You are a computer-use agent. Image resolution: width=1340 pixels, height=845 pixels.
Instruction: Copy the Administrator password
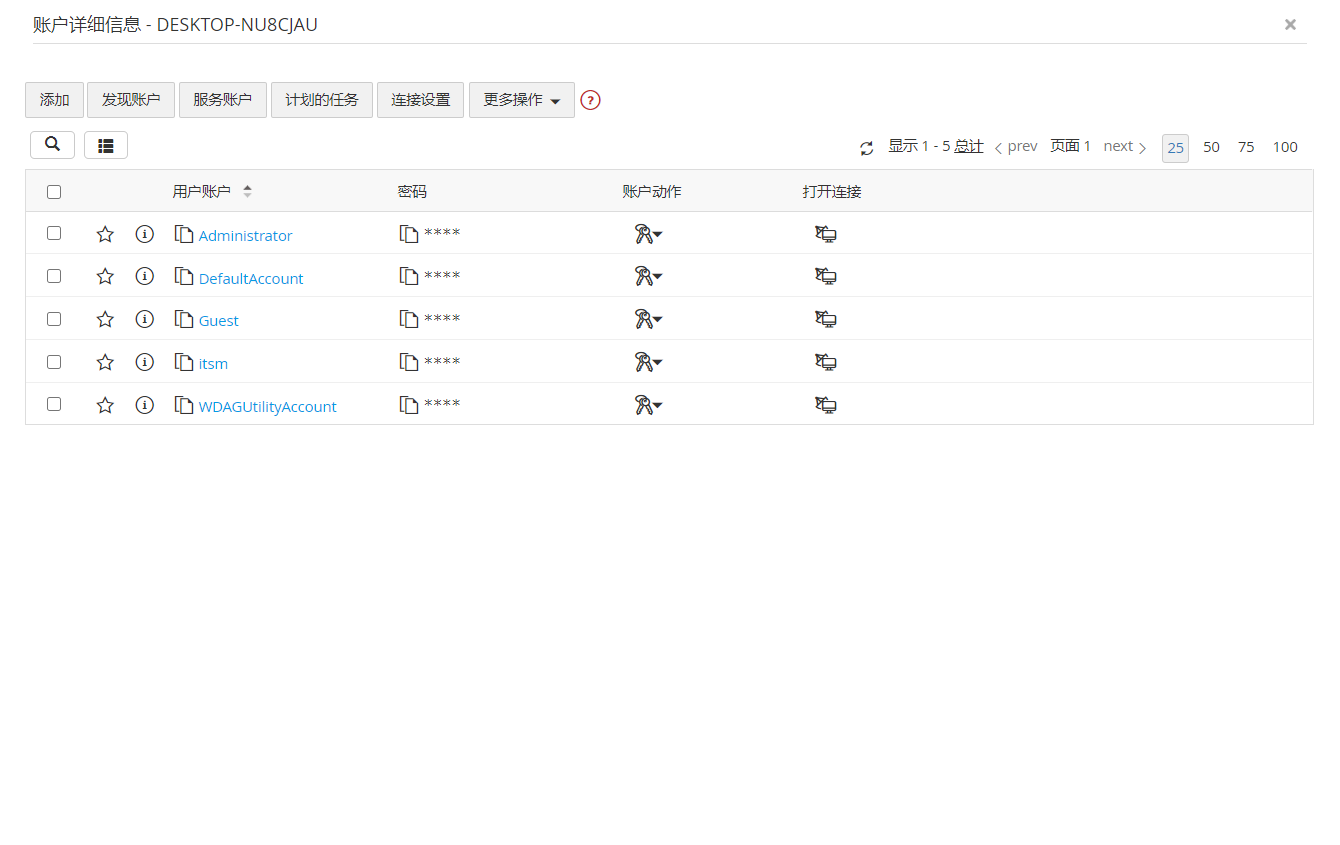click(x=409, y=234)
